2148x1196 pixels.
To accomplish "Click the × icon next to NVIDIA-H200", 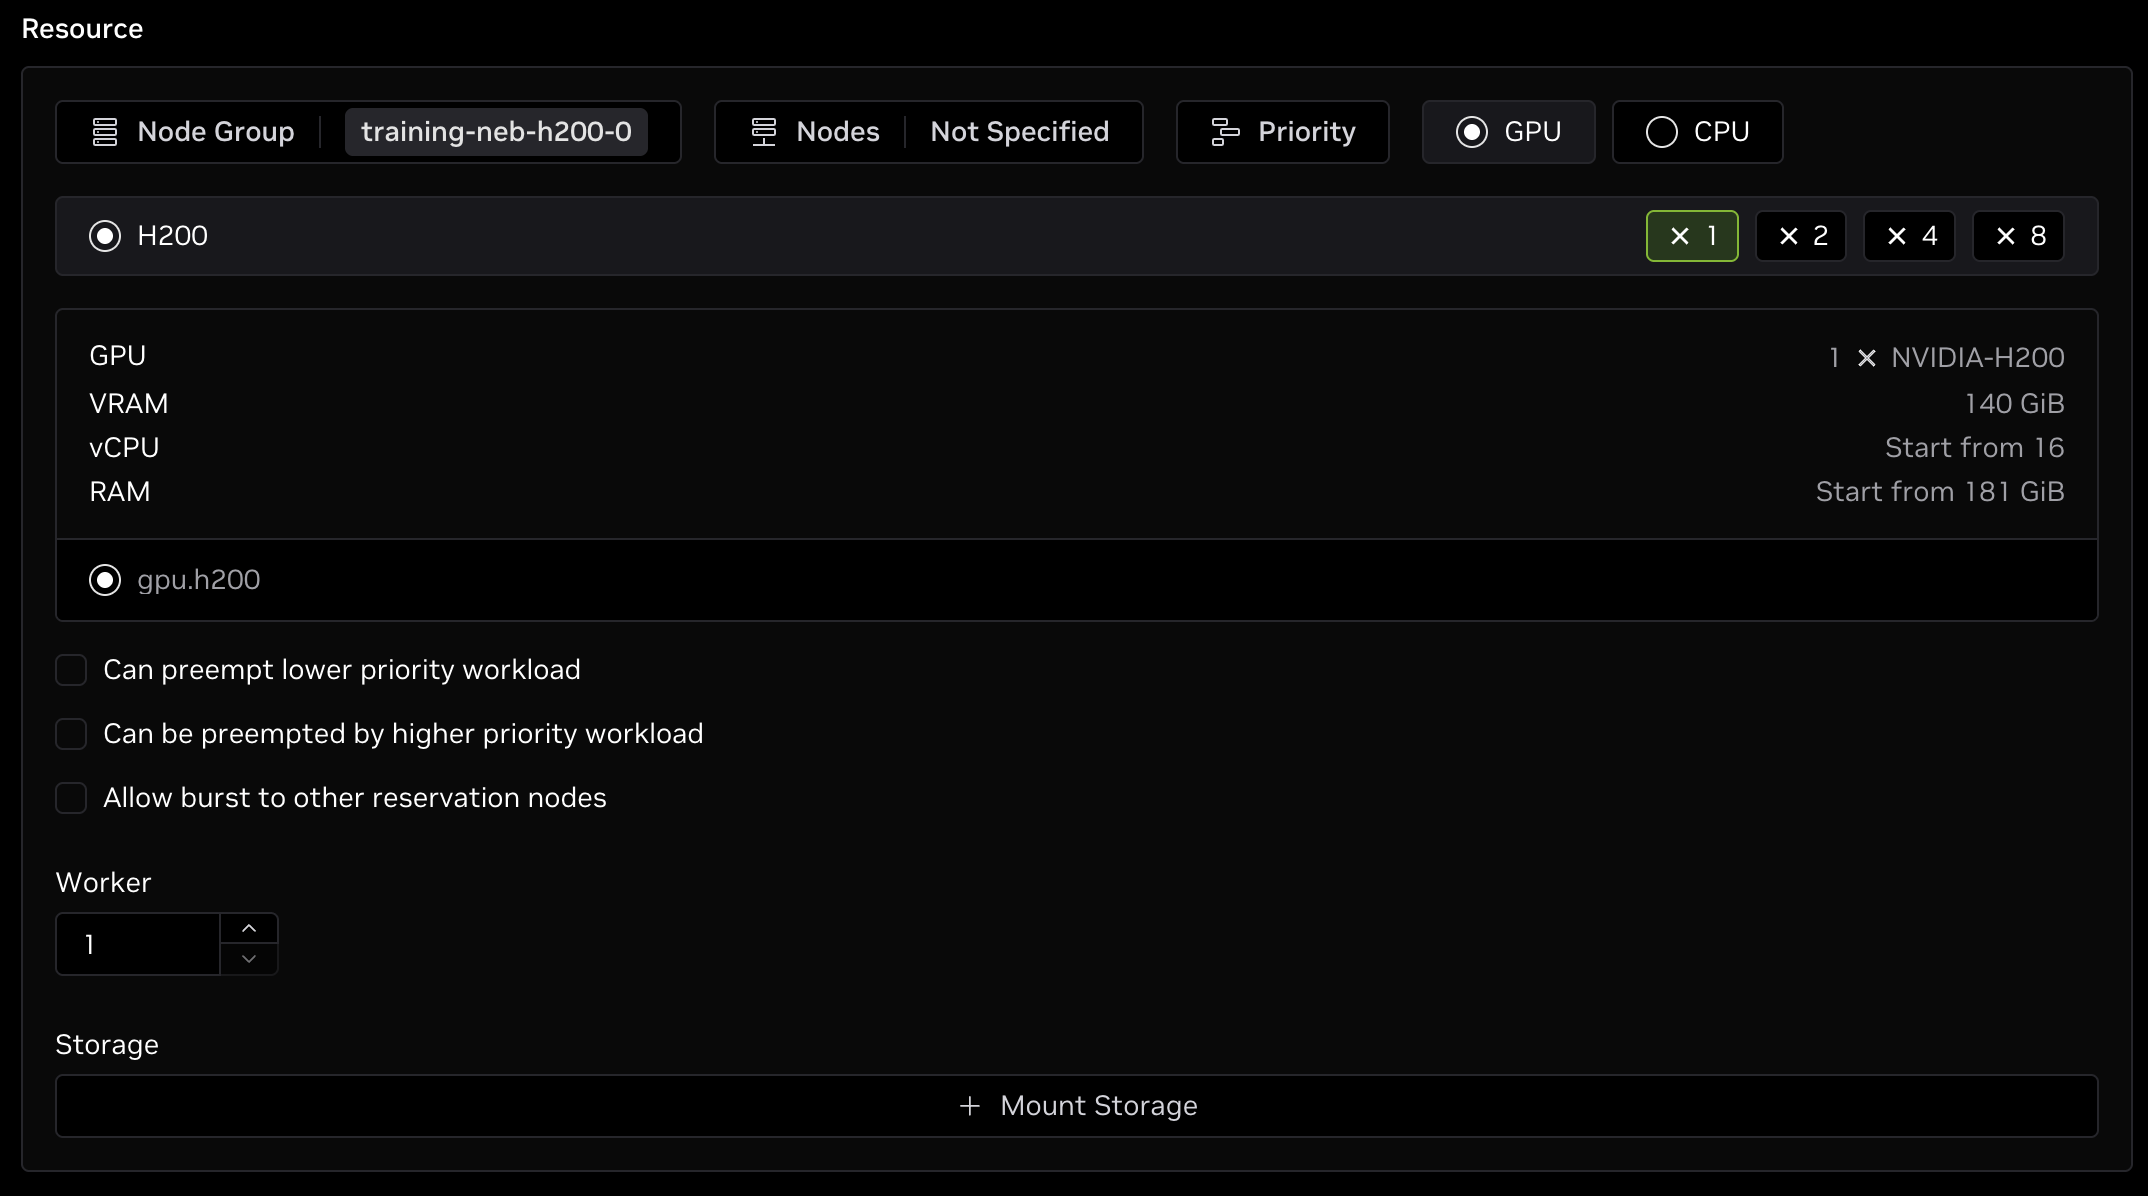I will tap(1865, 357).
